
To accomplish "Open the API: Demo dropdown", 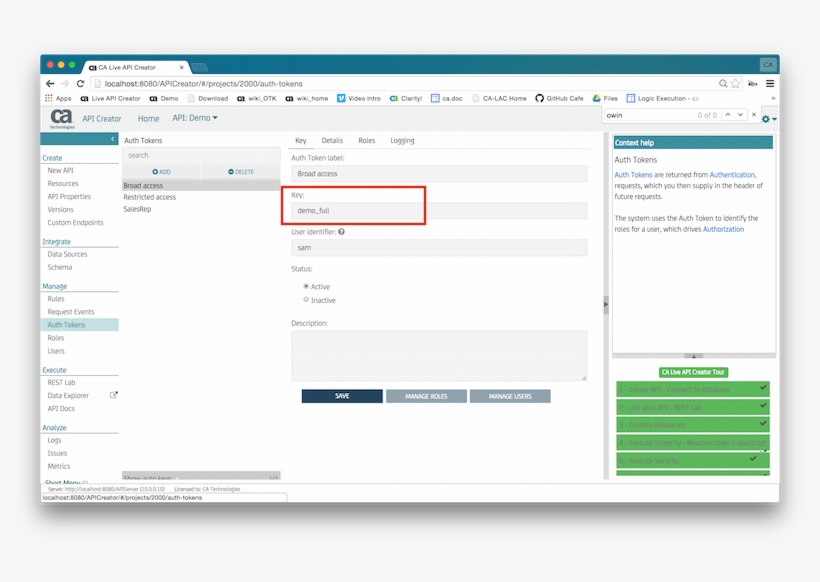I will click(195, 118).
